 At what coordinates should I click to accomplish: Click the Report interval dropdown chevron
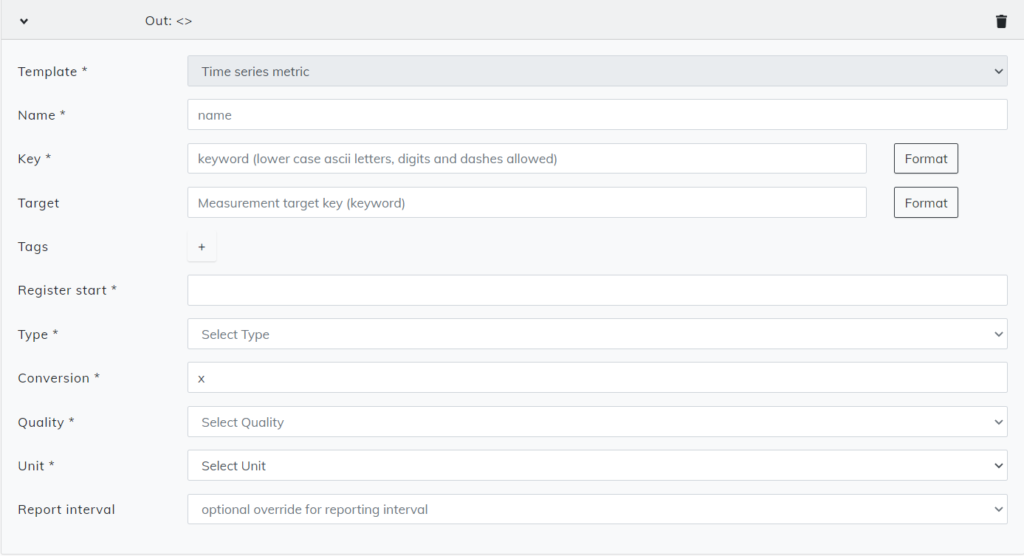pyautogui.click(x=998, y=510)
